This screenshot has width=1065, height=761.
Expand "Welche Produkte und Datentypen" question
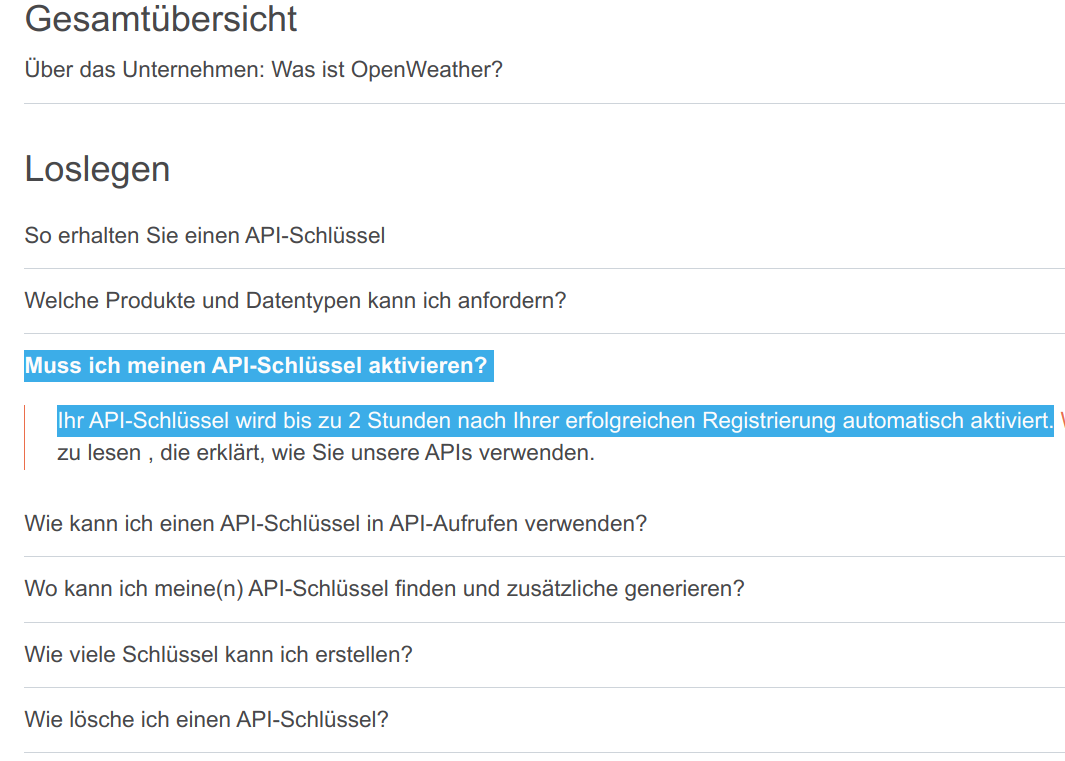(x=295, y=300)
